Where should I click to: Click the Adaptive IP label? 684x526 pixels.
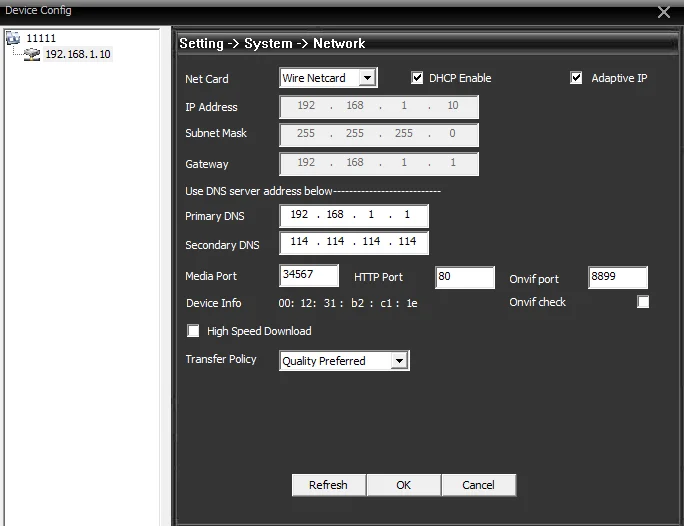point(619,78)
